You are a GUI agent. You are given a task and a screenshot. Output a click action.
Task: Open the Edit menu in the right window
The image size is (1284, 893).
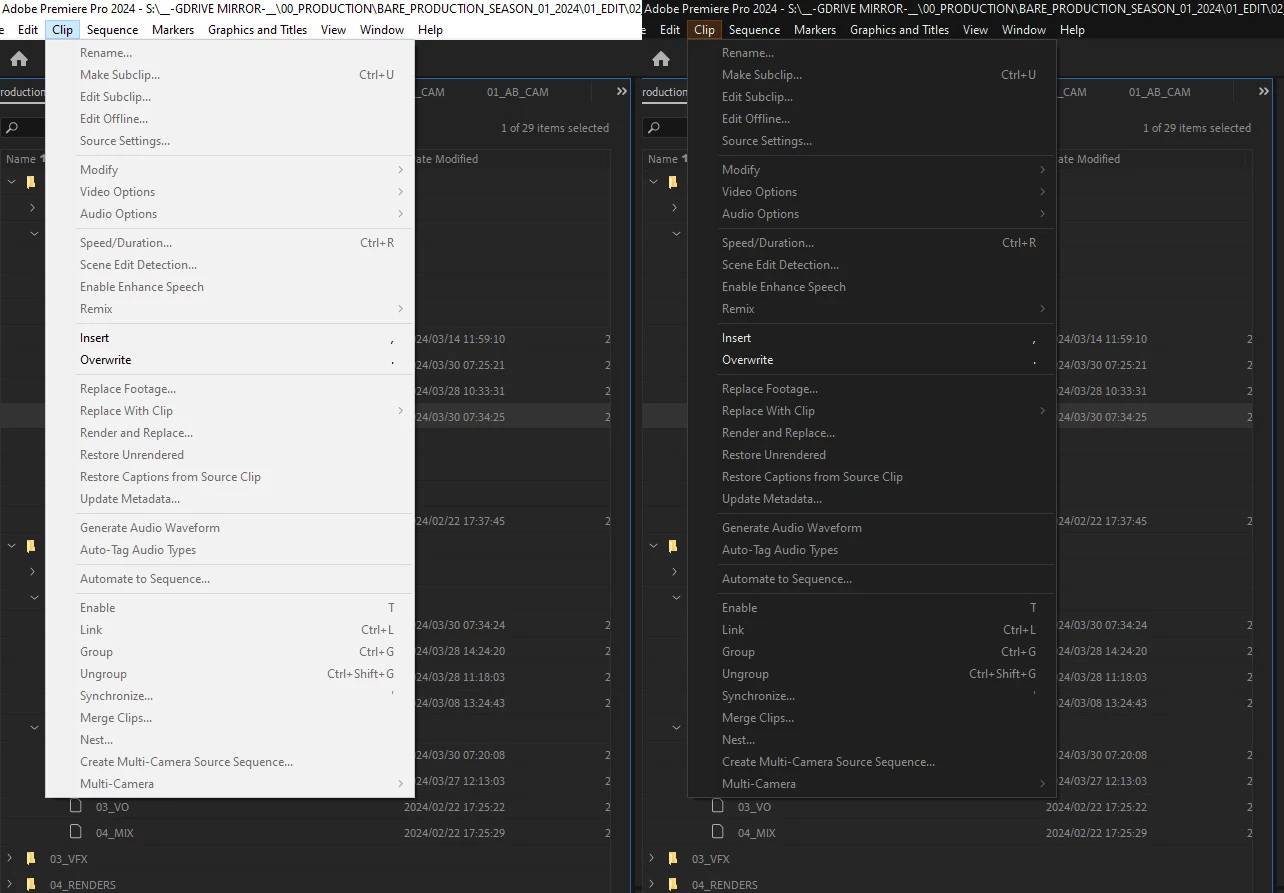click(670, 30)
